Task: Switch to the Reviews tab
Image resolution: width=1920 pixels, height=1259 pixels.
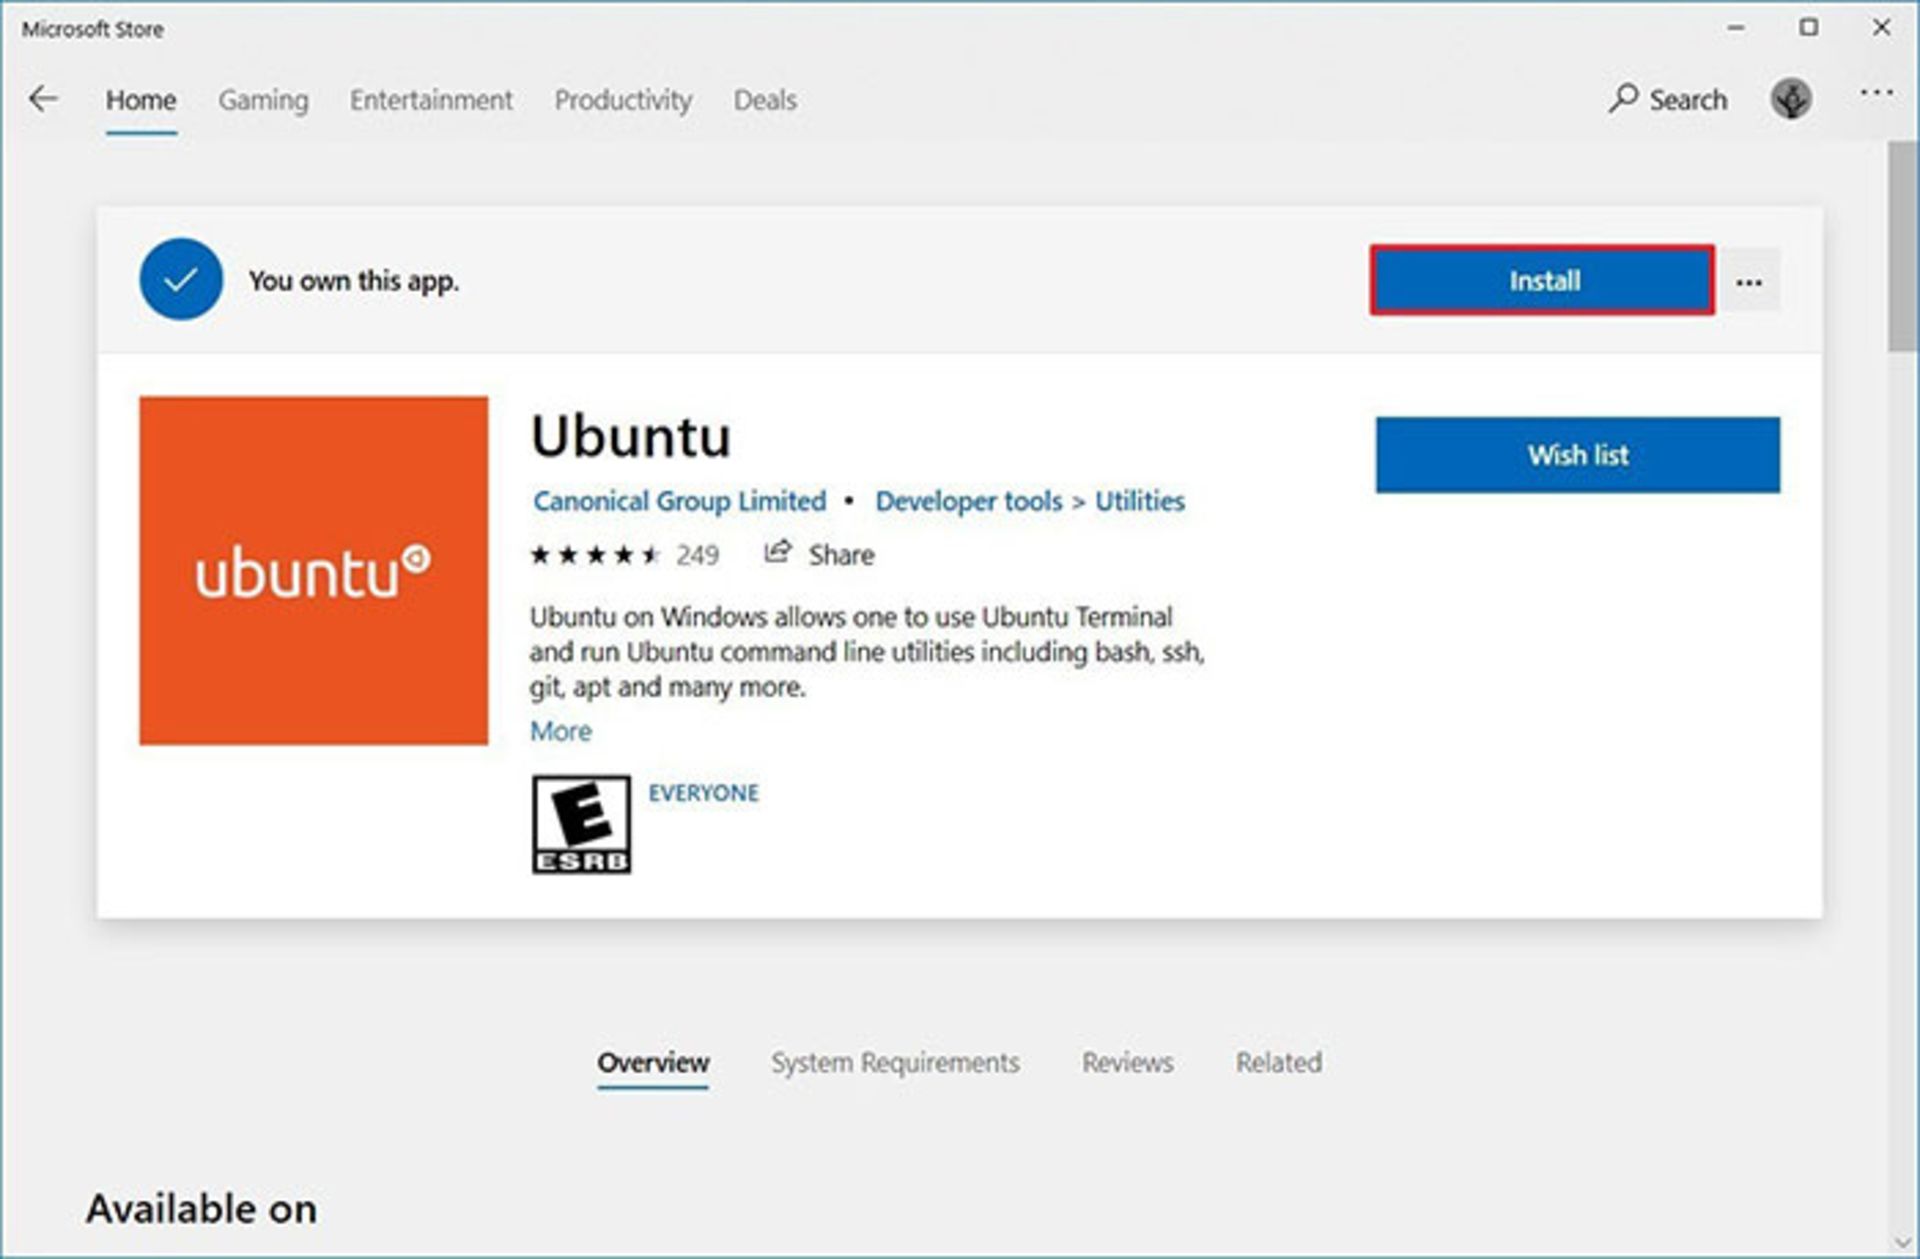Action: click(1127, 1062)
